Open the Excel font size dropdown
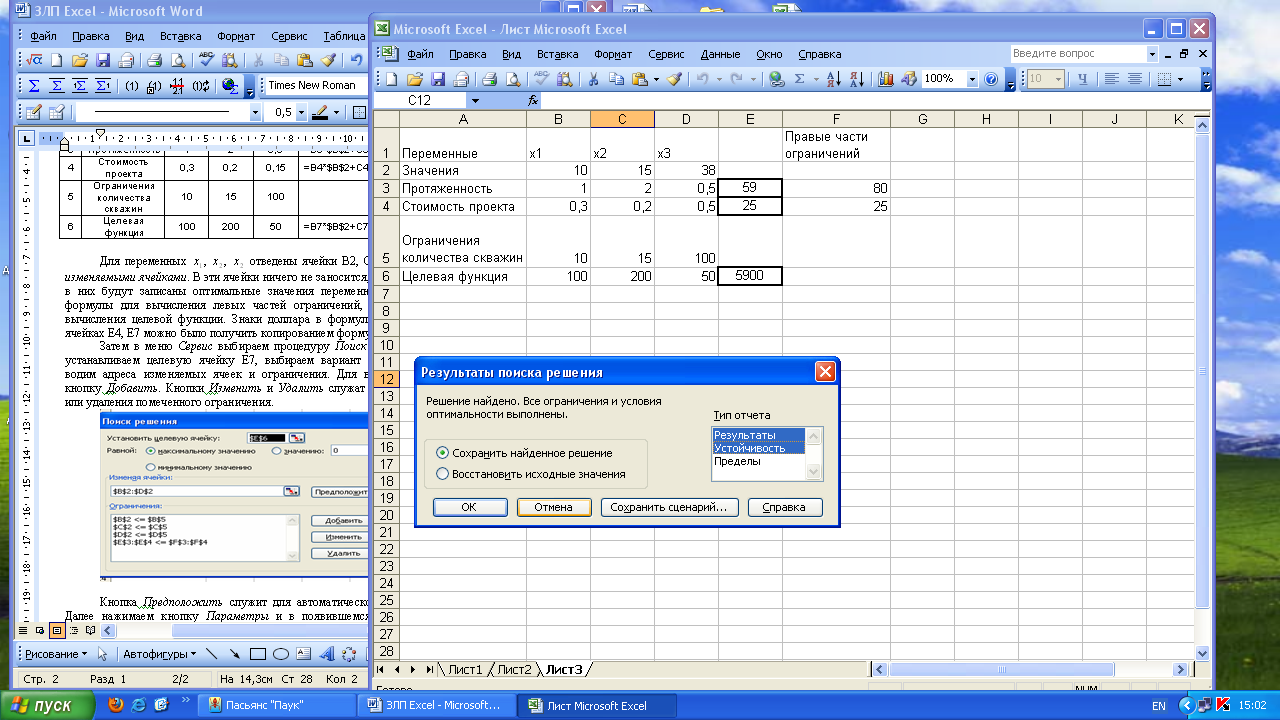The width and height of the screenshot is (1280, 720). 1057,79
